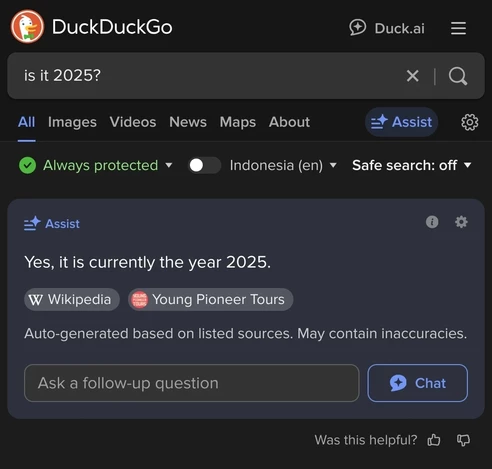Open the Wikipedia source chip
The width and height of the screenshot is (492, 469).
click(x=72, y=299)
